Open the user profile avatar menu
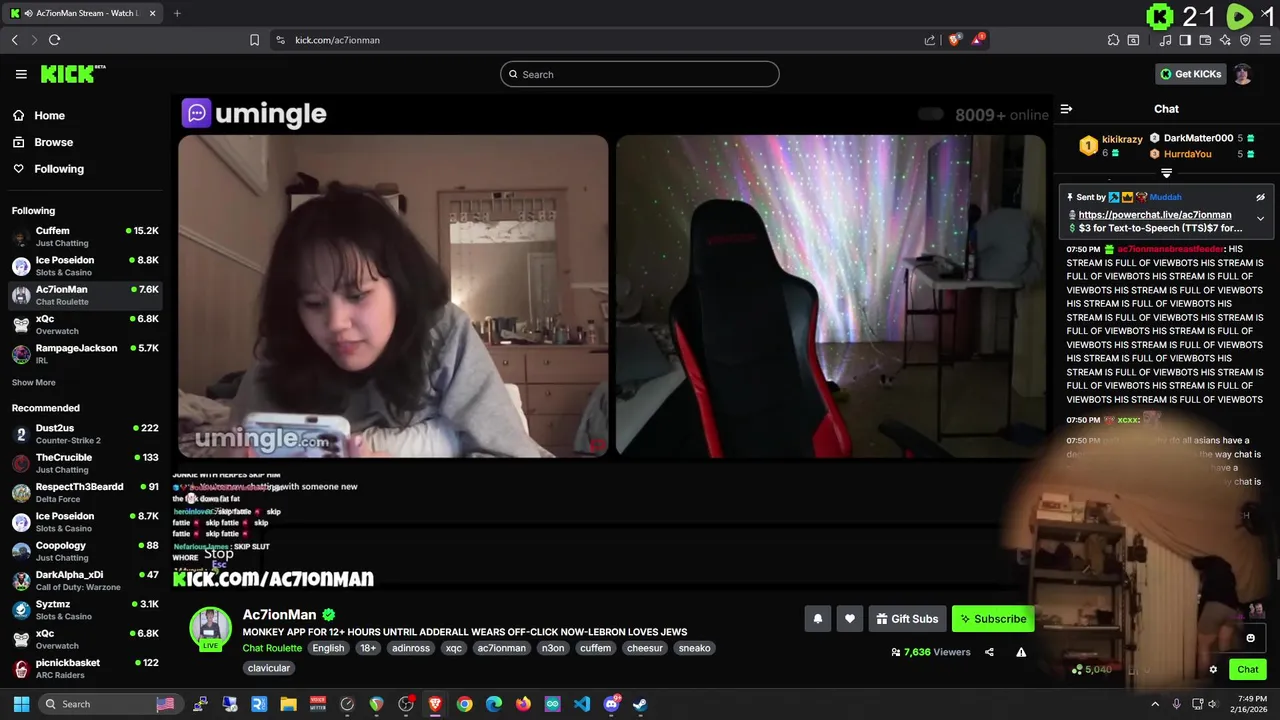The height and width of the screenshot is (720, 1280). click(1243, 74)
